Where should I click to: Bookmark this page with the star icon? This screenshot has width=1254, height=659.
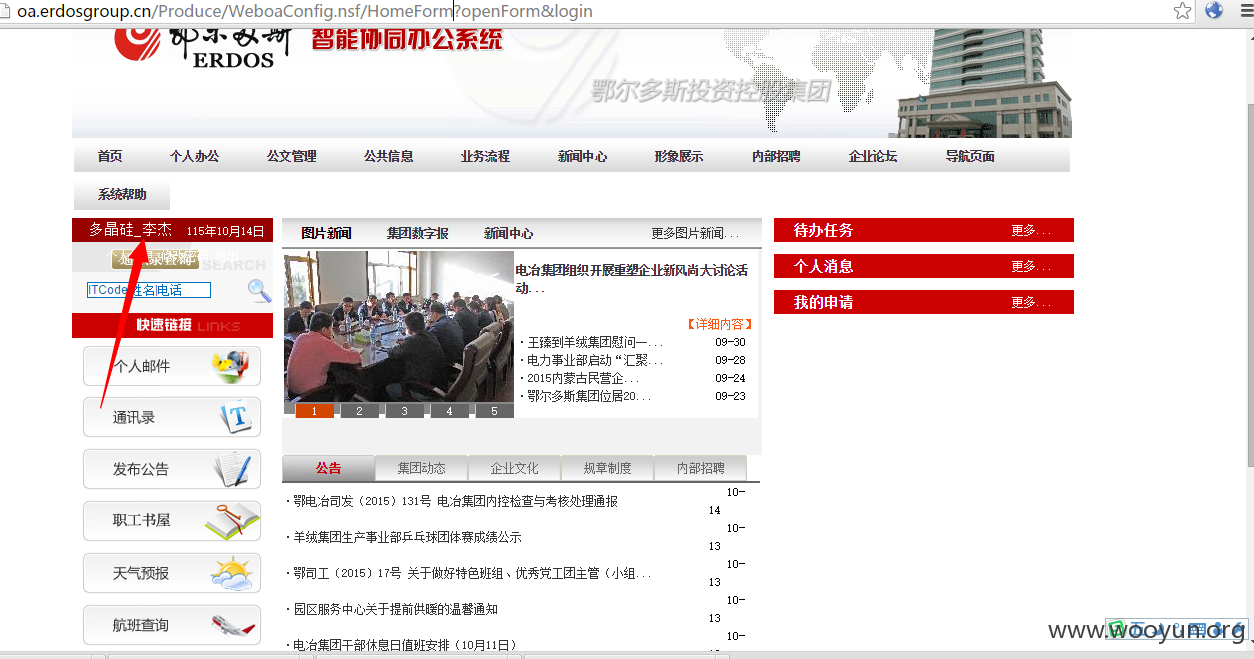coord(1183,11)
